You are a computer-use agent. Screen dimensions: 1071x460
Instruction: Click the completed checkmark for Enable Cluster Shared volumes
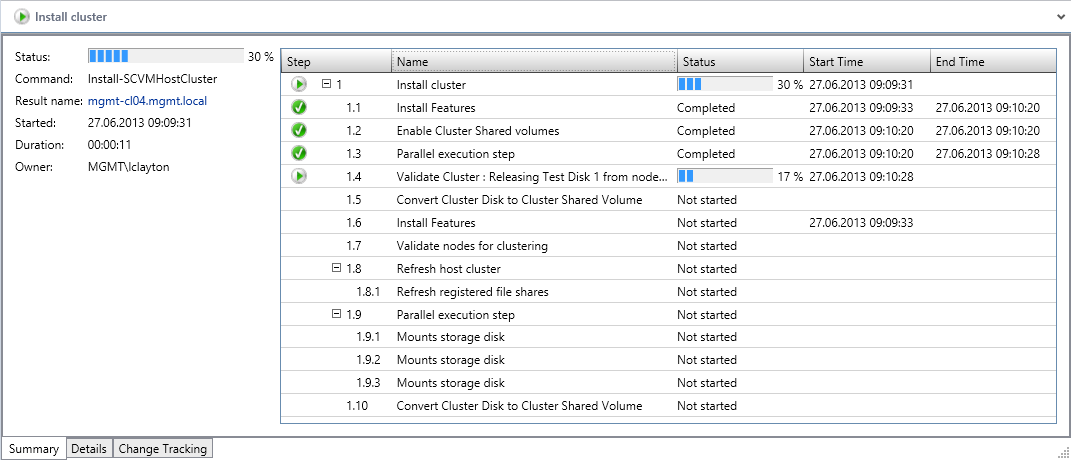click(x=298, y=131)
